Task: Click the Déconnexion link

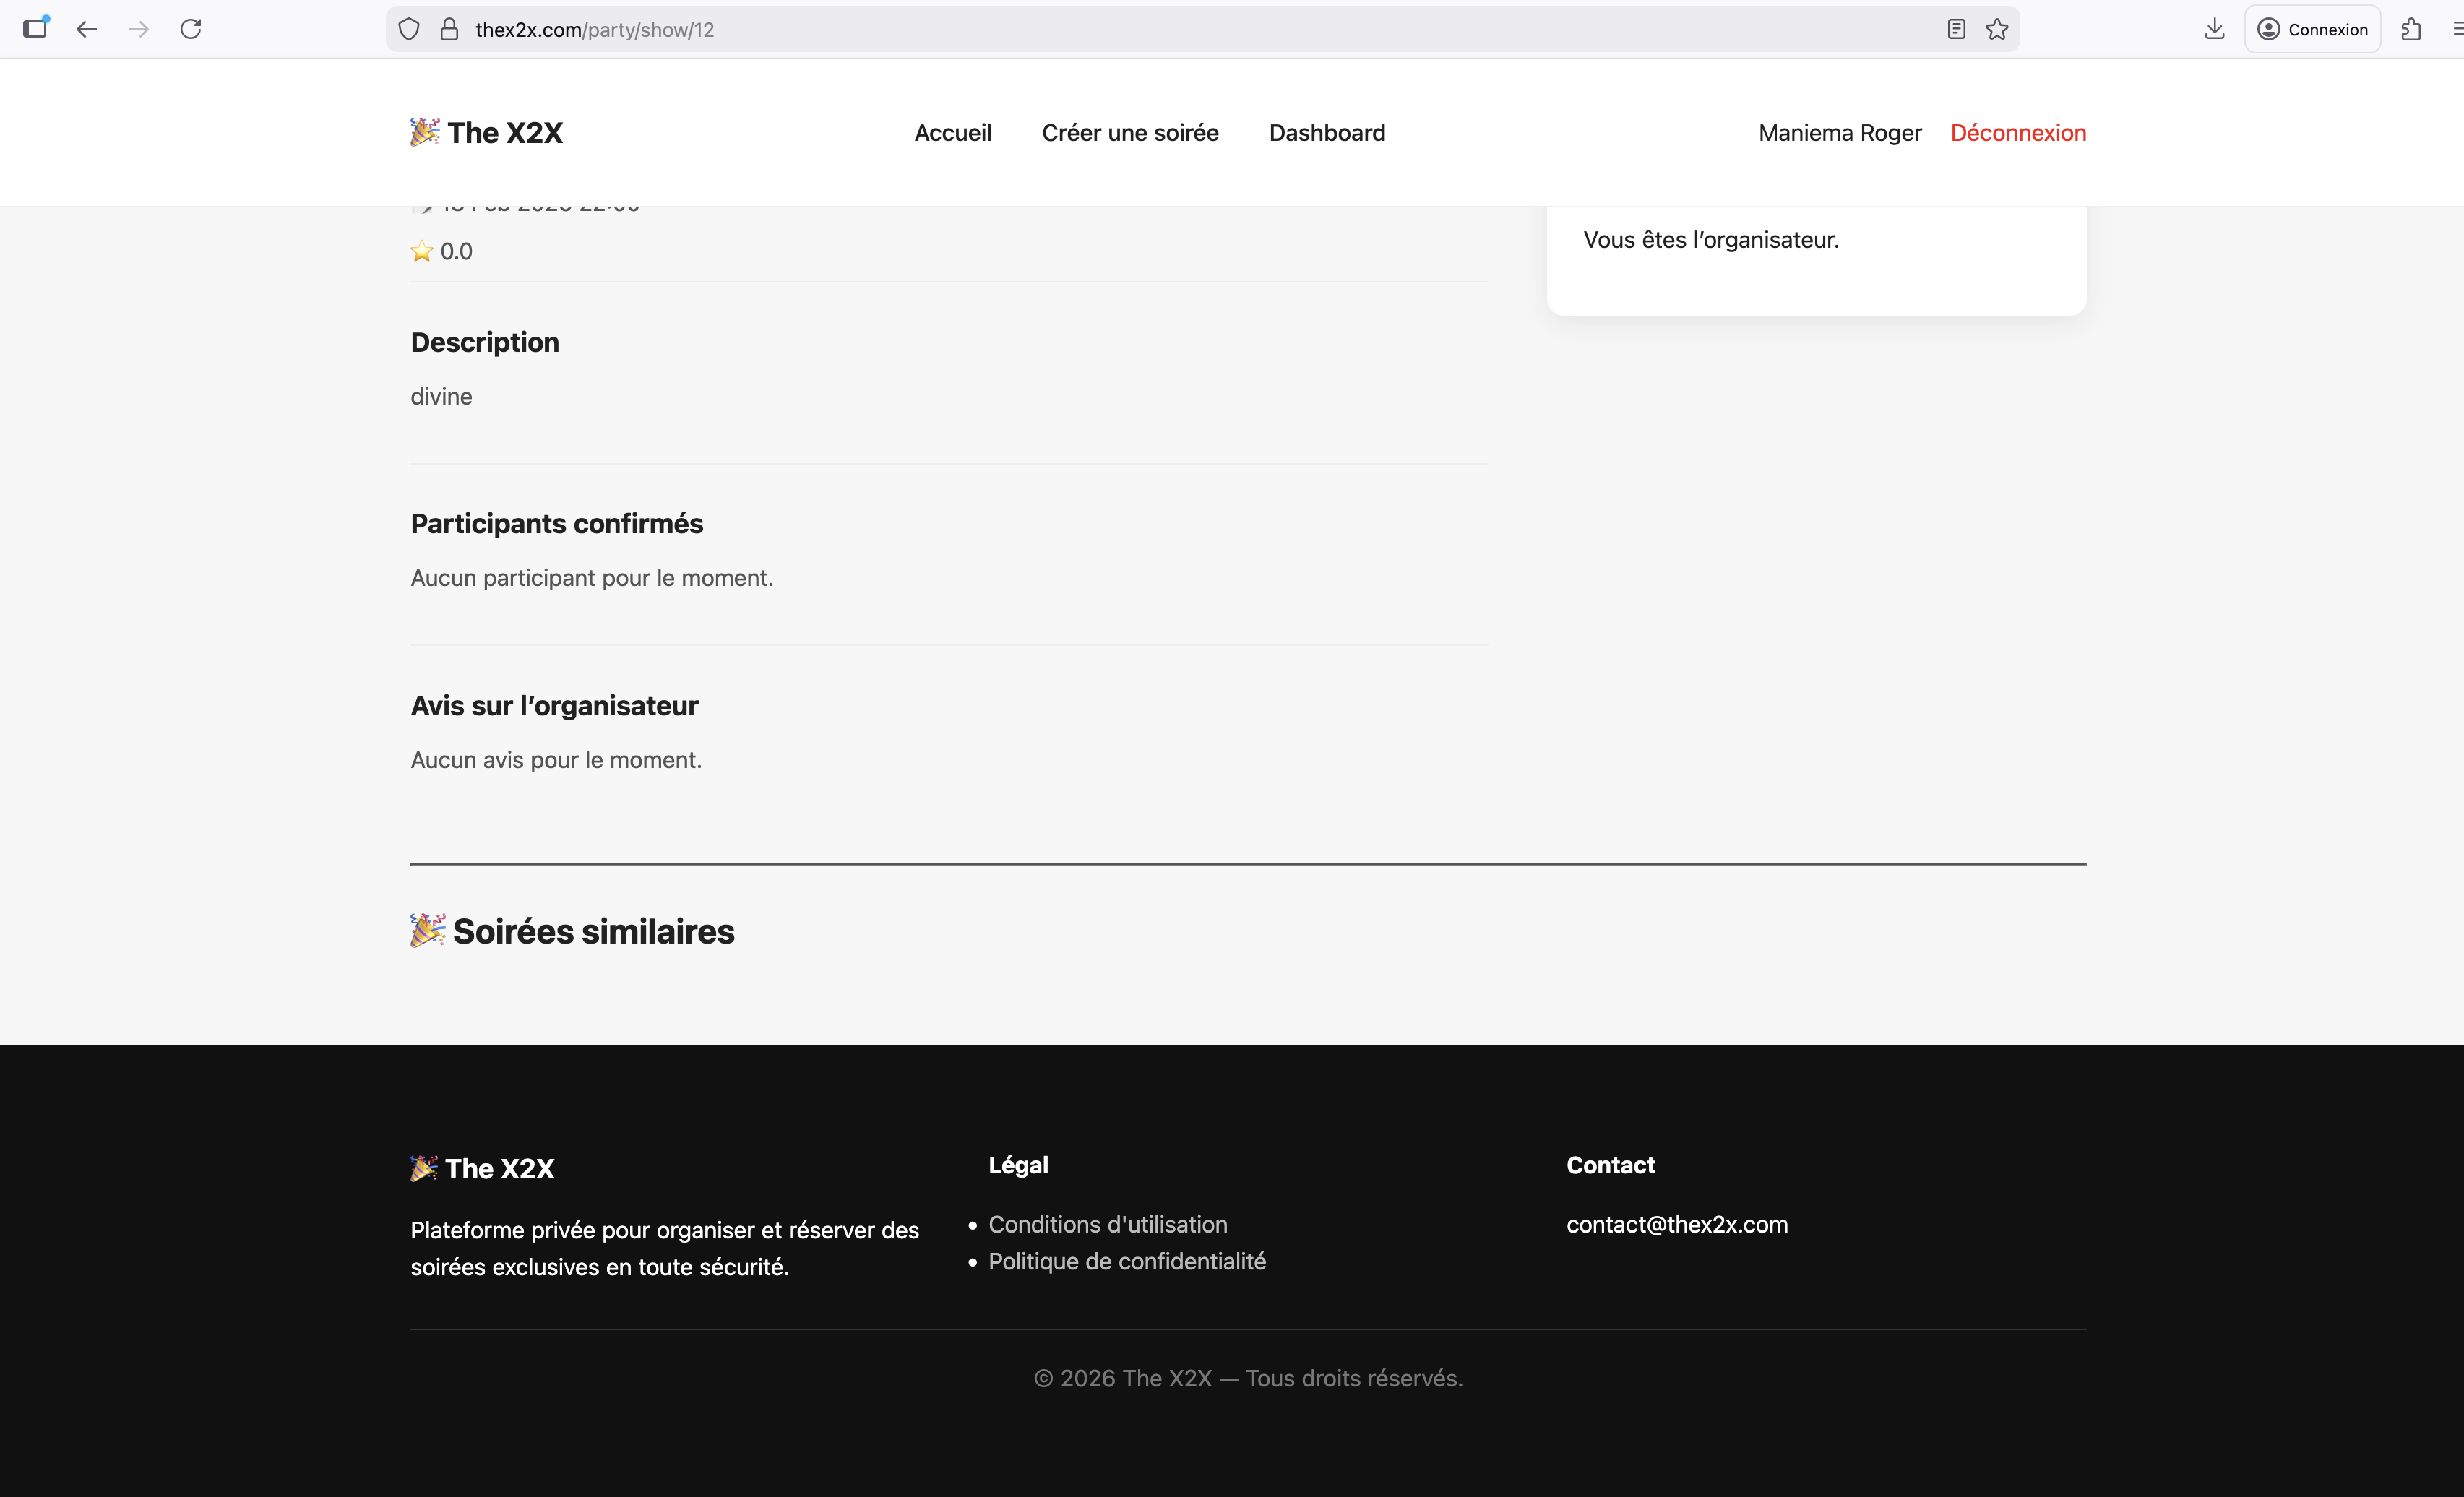Action: tap(2017, 133)
